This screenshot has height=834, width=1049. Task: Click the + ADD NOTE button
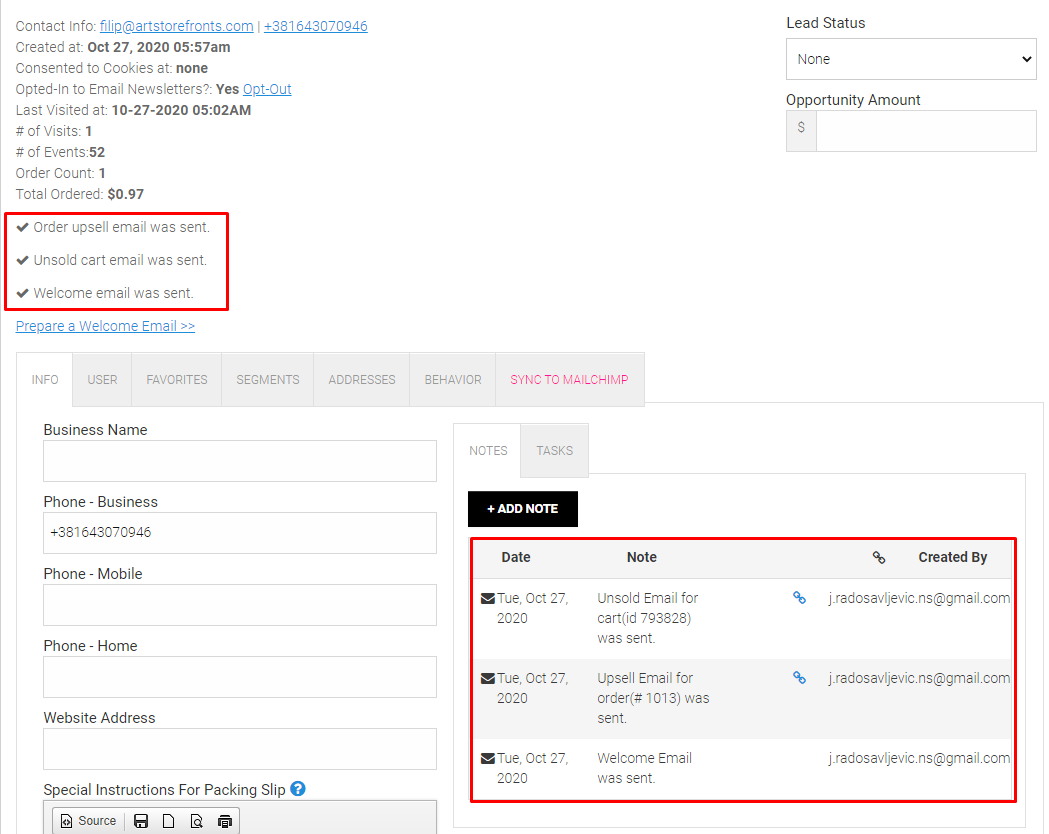[x=522, y=509]
